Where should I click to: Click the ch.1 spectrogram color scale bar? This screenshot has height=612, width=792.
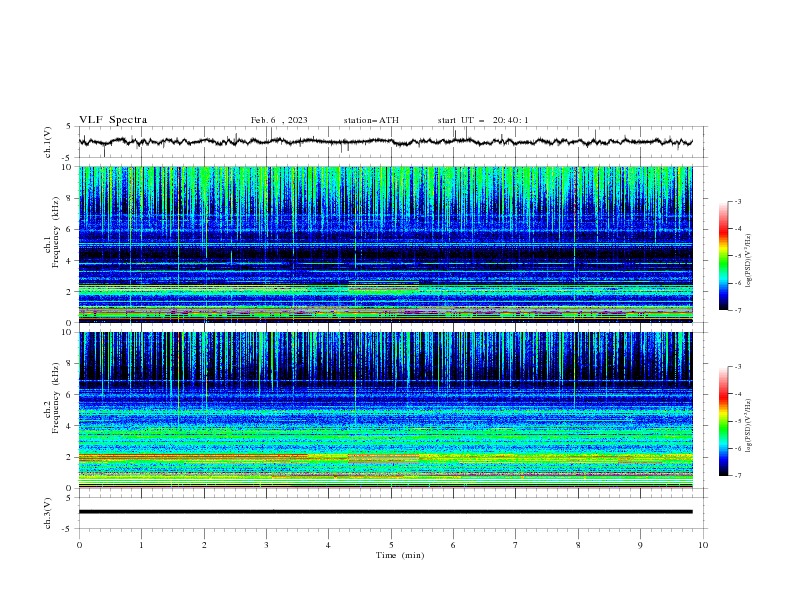723,256
